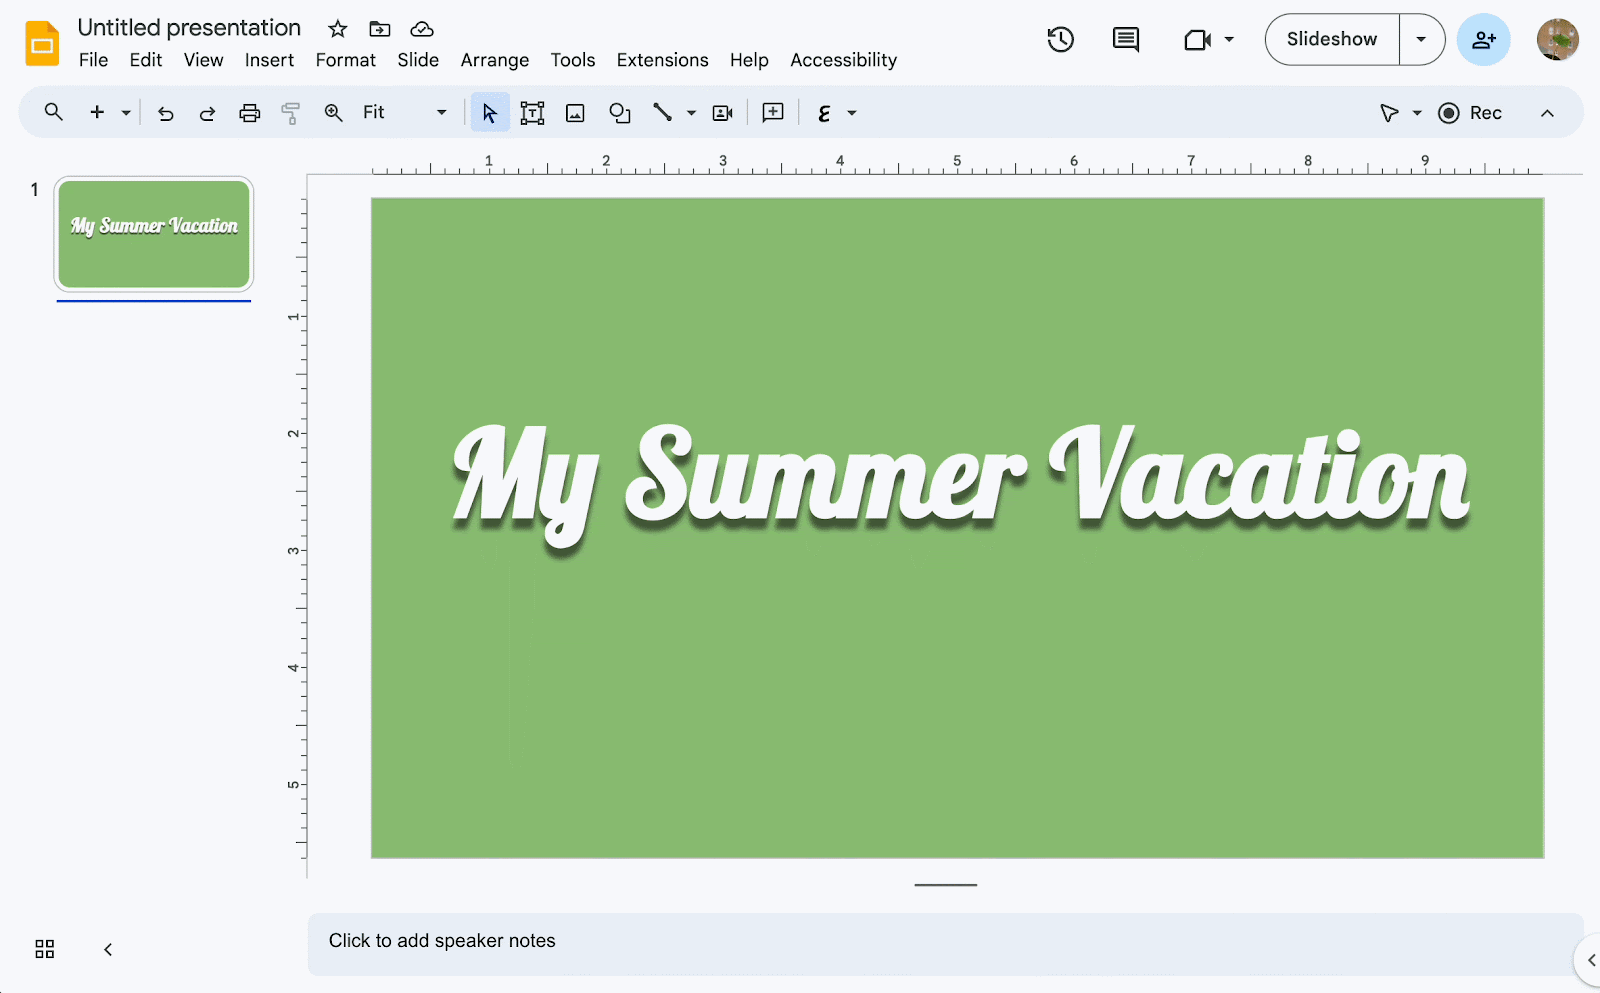The height and width of the screenshot is (993, 1600).
Task: Search the menus magnifier icon
Action: tap(54, 112)
